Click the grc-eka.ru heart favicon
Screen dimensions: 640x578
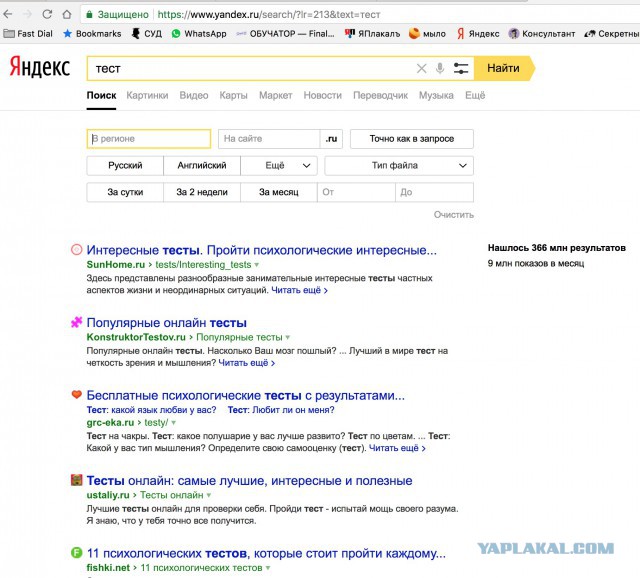click(x=76, y=394)
